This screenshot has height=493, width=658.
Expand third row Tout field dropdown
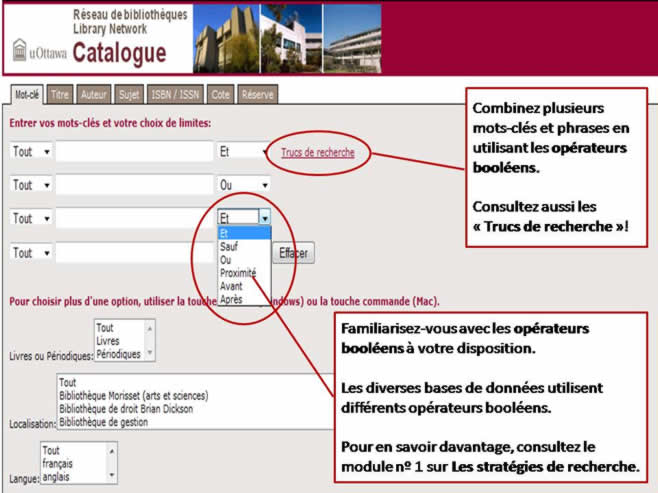(x=31, y=218)
